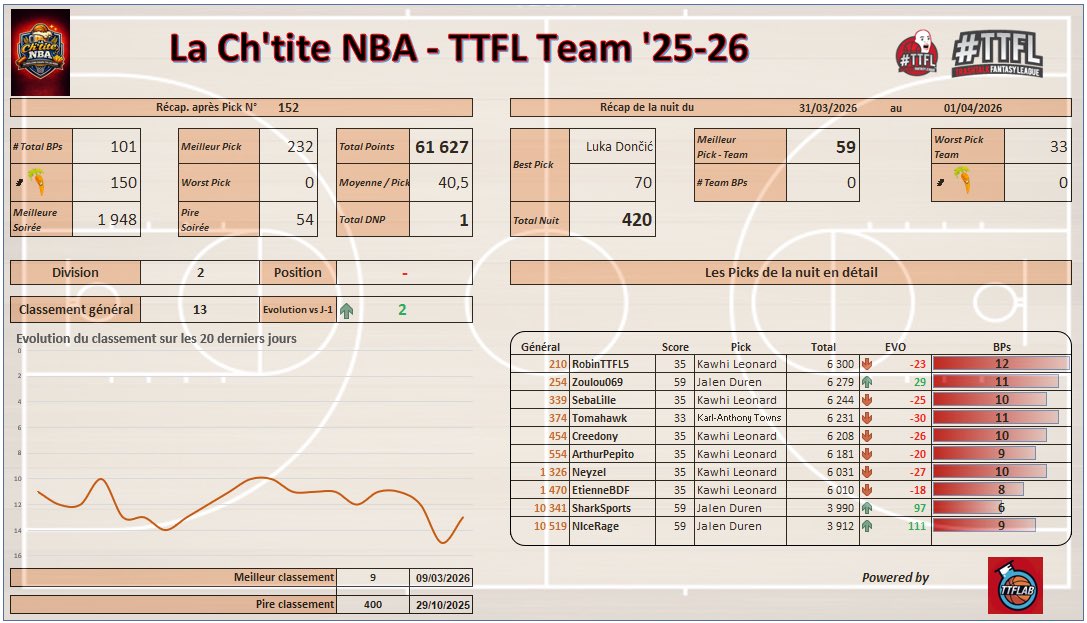Click Jalen Duren pick in Zoulou069 row
Screen dimensions: 1087x623
pos(729,382)
